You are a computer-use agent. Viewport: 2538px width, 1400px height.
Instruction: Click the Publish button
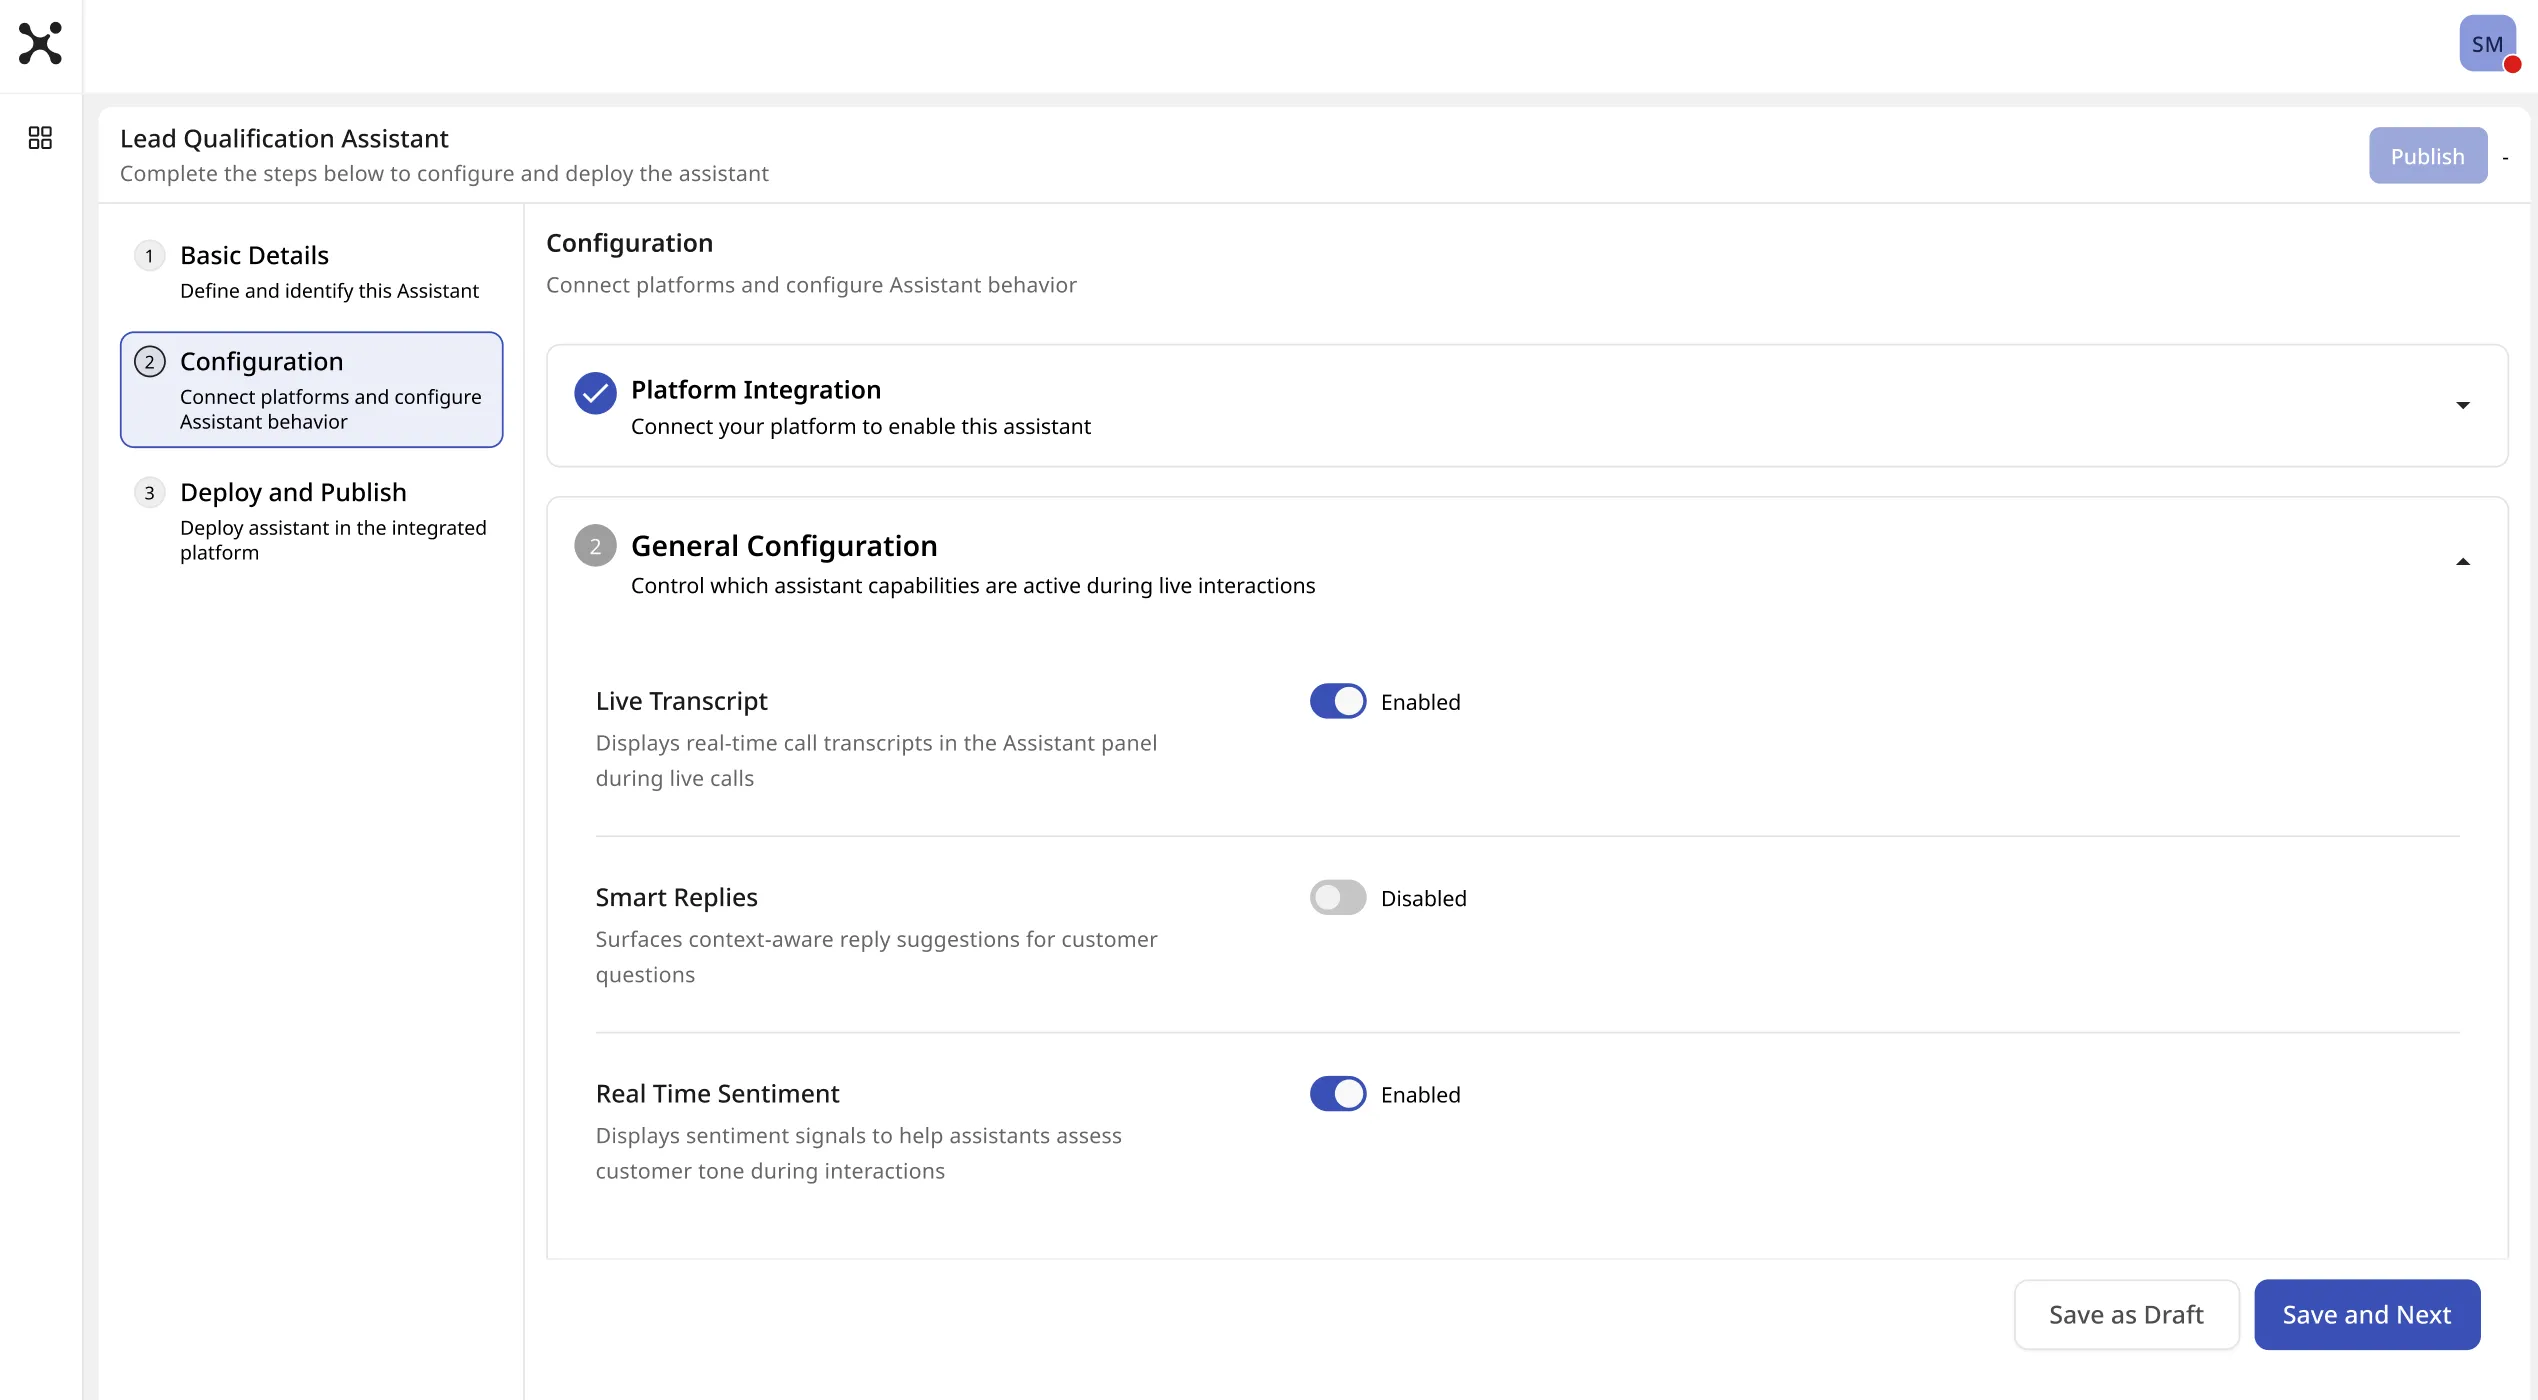pos(2428,156)
